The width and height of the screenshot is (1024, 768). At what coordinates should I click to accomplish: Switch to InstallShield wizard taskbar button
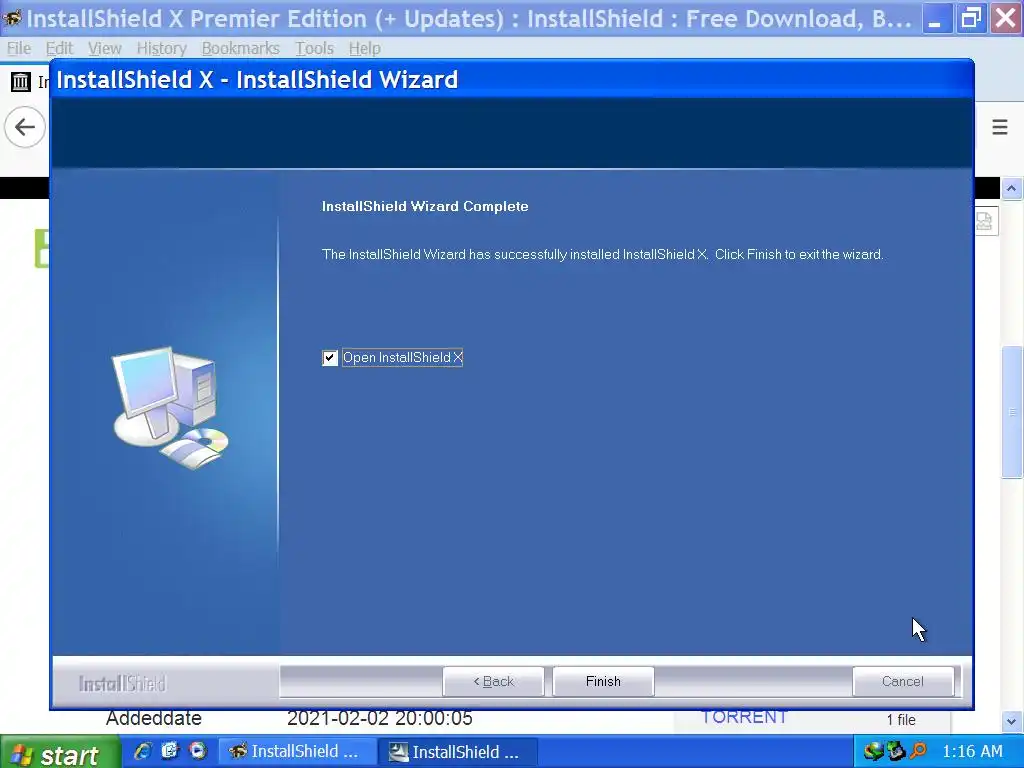click(460, 752)
